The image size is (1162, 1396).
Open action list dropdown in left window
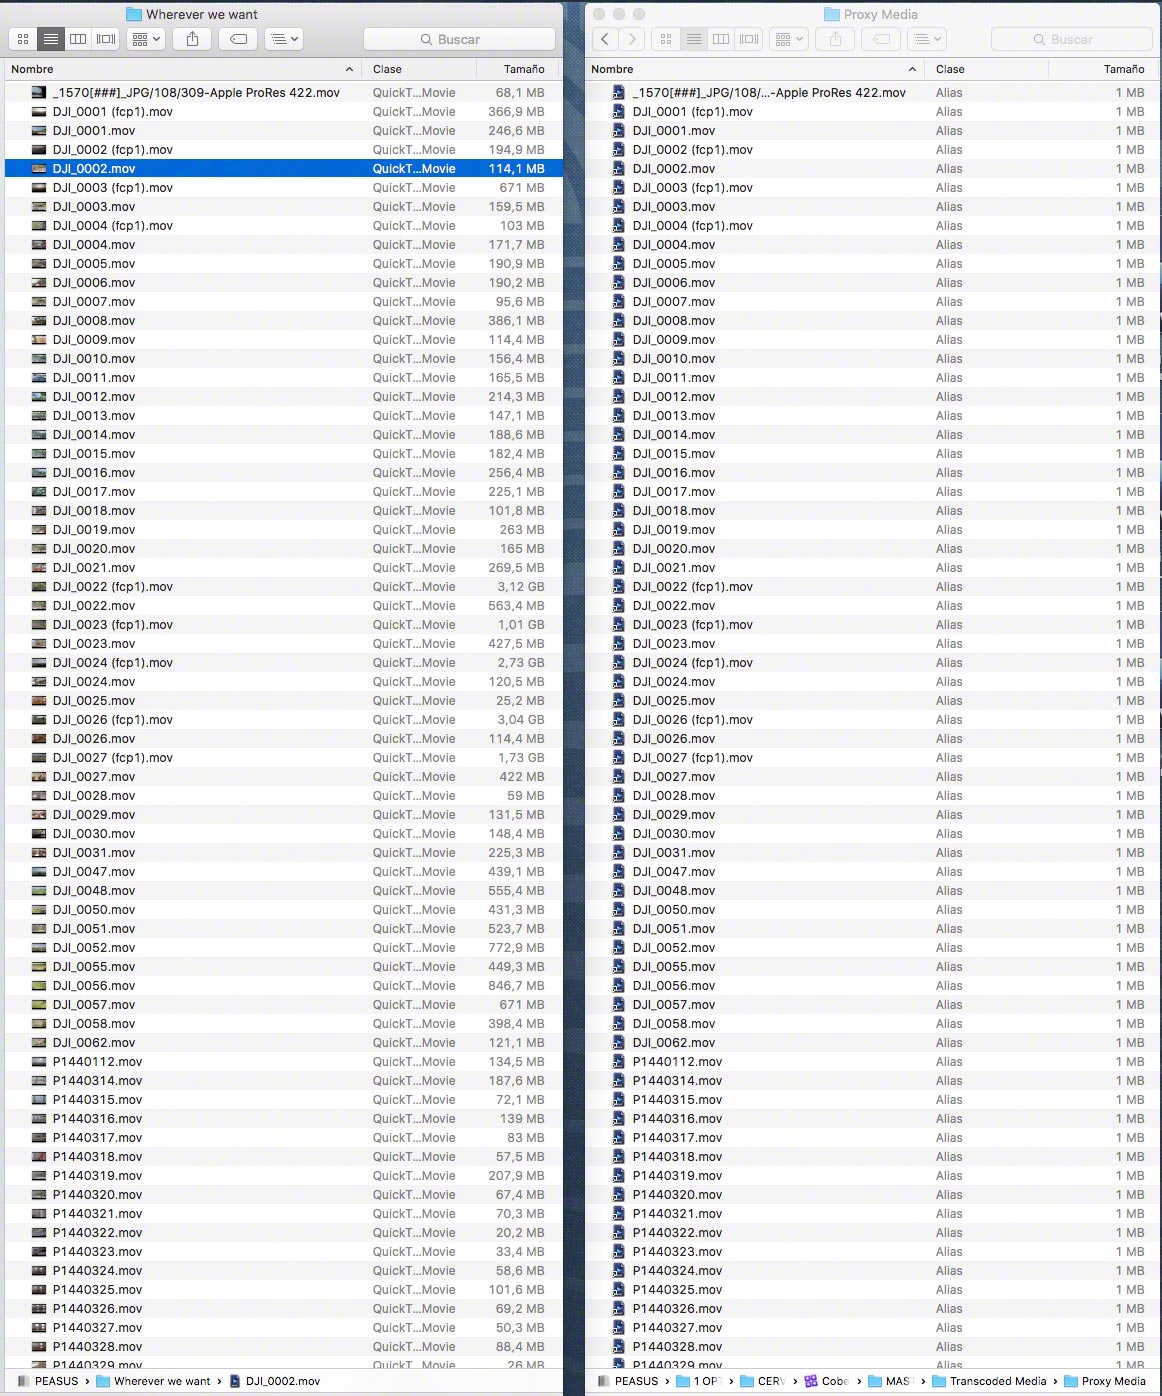click(x=284, y=39)
